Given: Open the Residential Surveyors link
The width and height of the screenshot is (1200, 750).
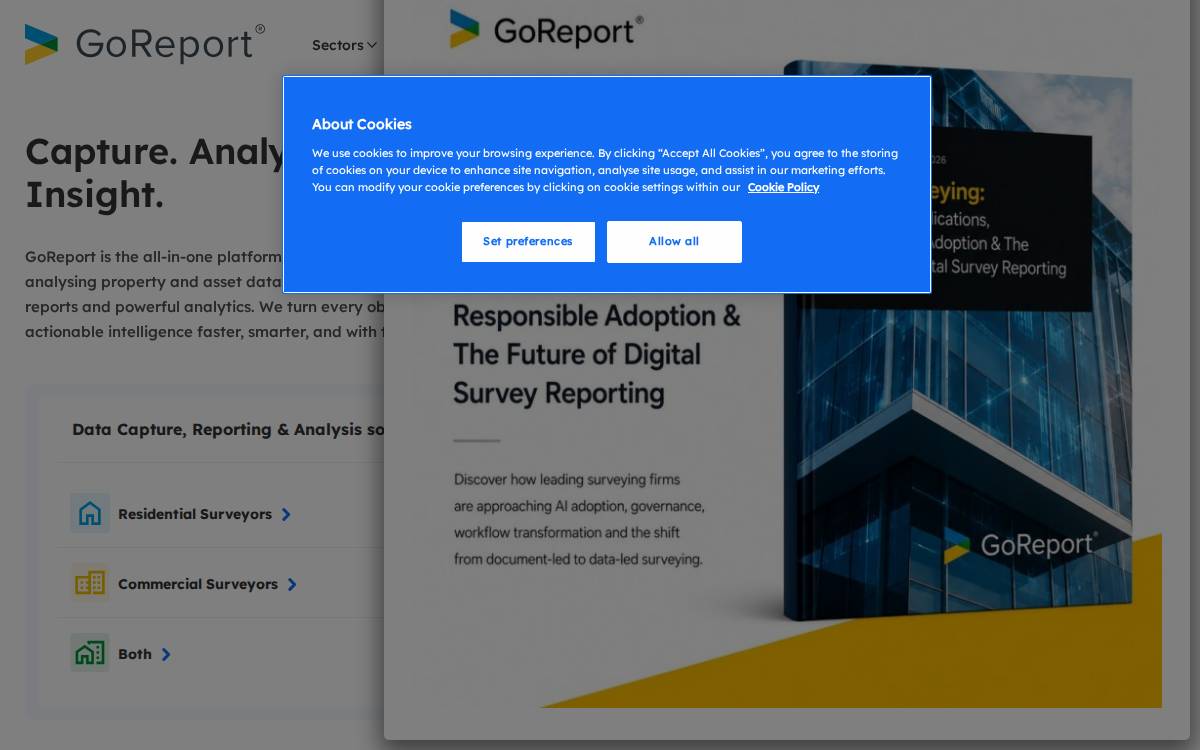Looking at the screenshot, I should coord(195,514).
